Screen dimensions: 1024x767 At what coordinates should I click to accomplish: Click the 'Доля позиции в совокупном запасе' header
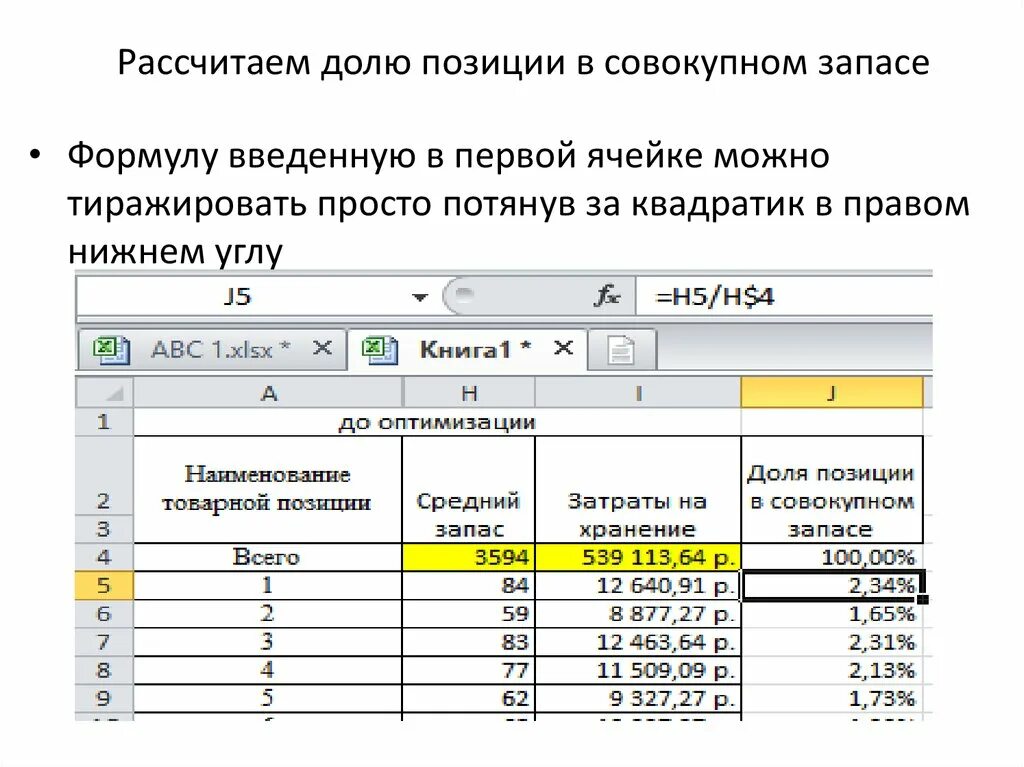832,489
